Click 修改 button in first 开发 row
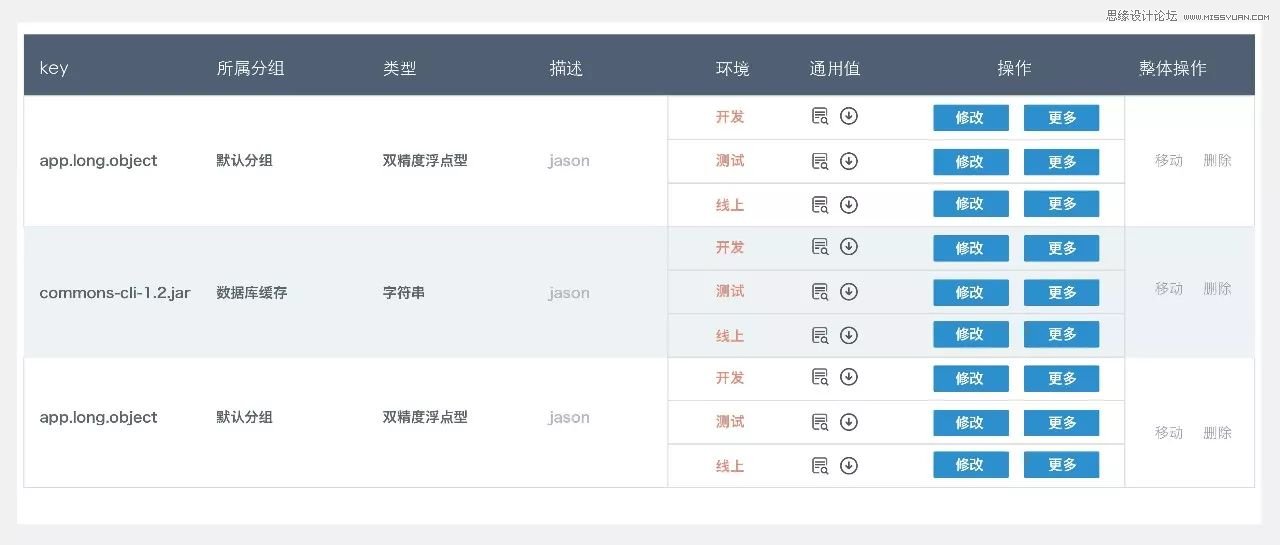This screenshot has width=1280, height=545. coord(970,118)
